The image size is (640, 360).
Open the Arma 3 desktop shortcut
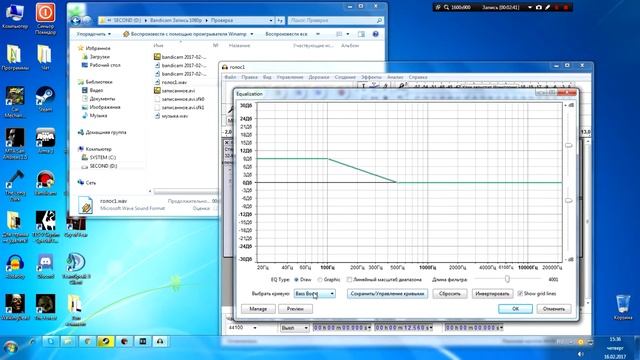[x=45, y=141]
